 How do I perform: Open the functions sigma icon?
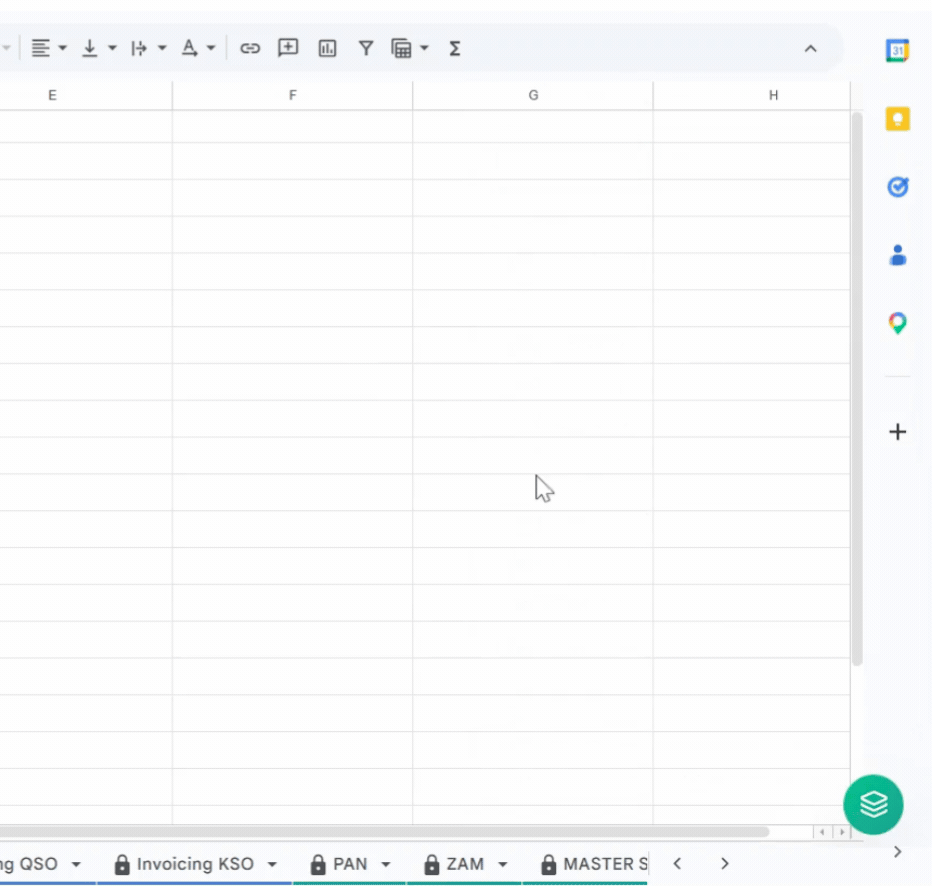click(x=454, y=48)
